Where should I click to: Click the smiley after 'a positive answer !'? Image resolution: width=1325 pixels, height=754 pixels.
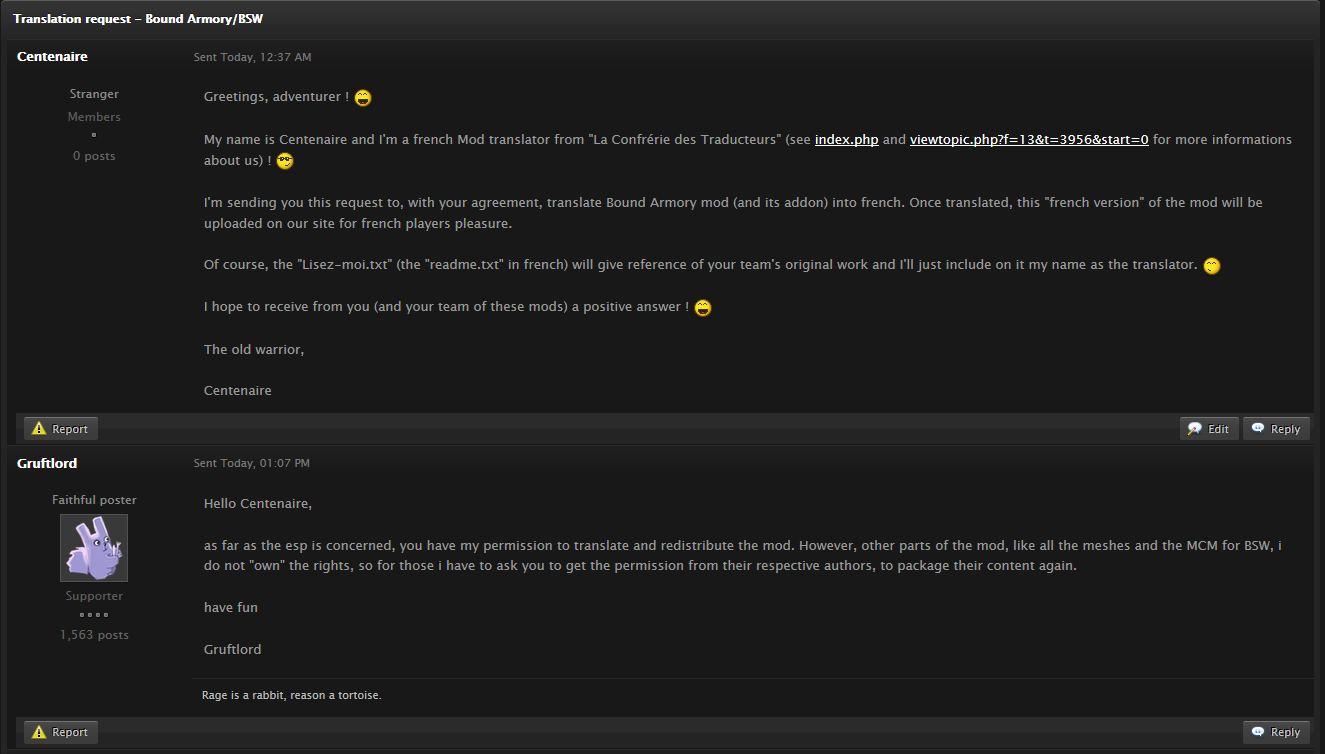pos(703,308)
